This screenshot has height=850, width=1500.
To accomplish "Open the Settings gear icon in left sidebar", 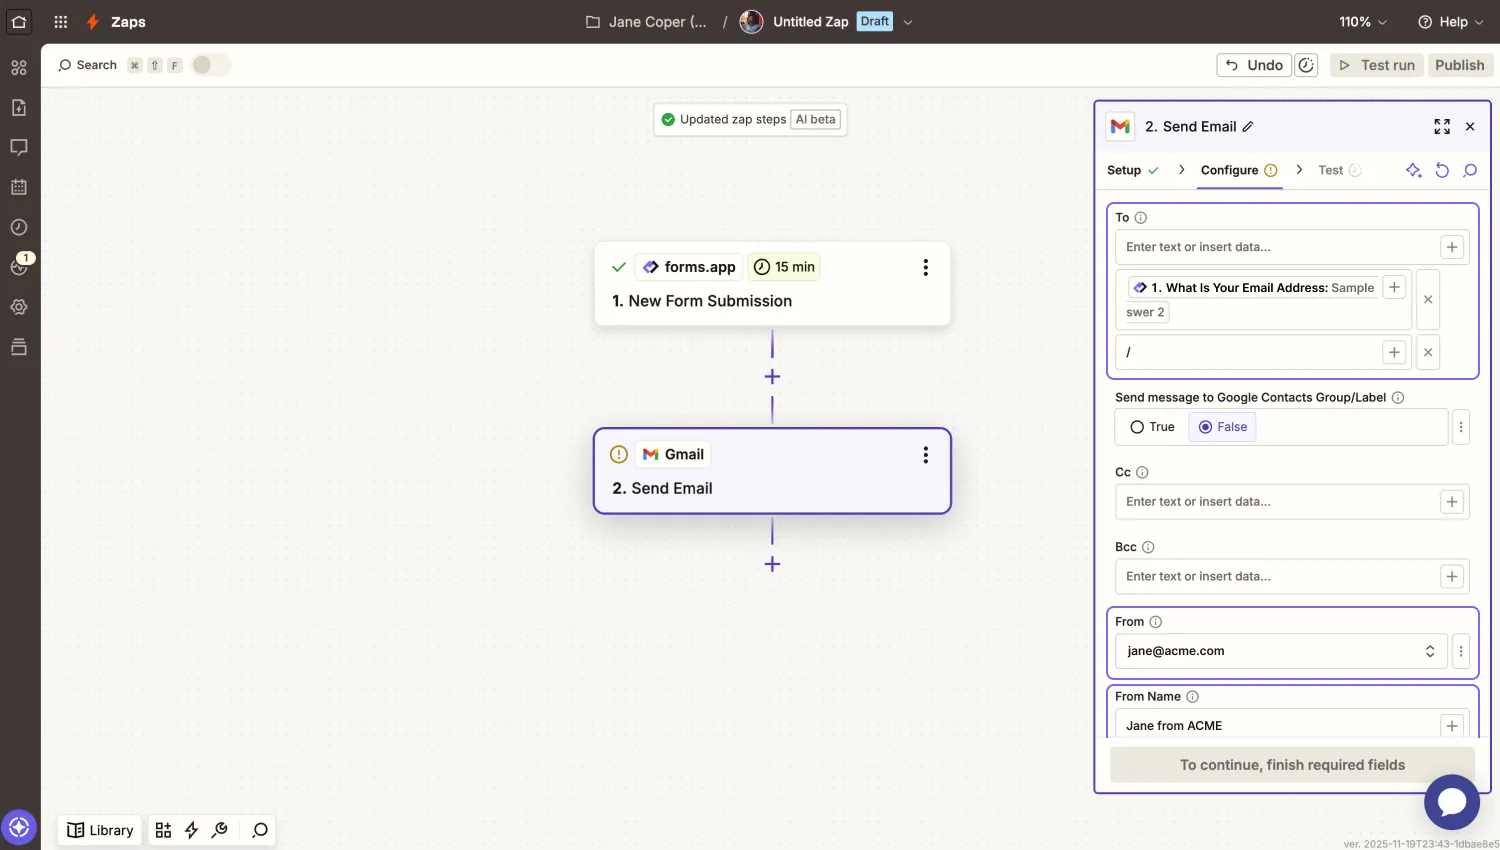I will pos(18,307).
